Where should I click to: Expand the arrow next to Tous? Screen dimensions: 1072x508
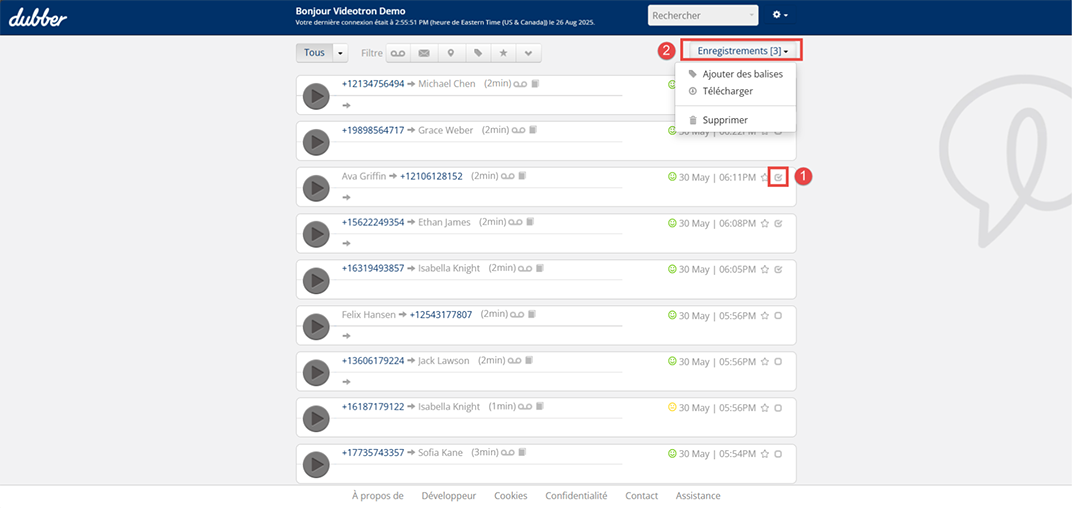click(341, 53)
